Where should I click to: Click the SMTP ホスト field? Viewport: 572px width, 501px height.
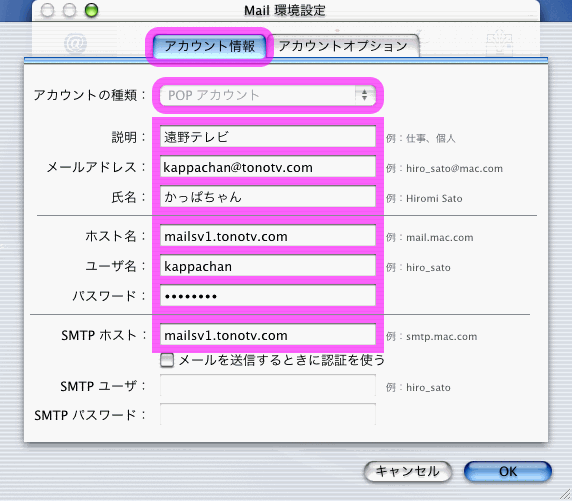(x=268, y=335)
